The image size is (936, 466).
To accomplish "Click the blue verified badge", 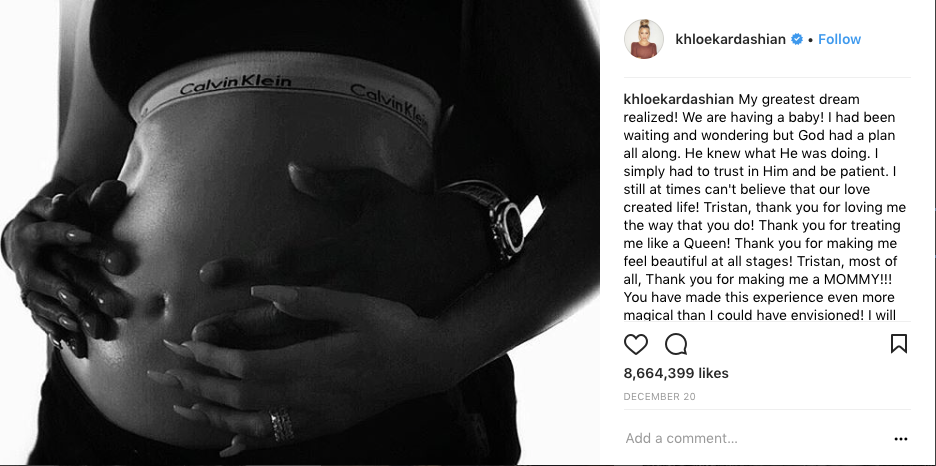I will (x=796, y=39).
